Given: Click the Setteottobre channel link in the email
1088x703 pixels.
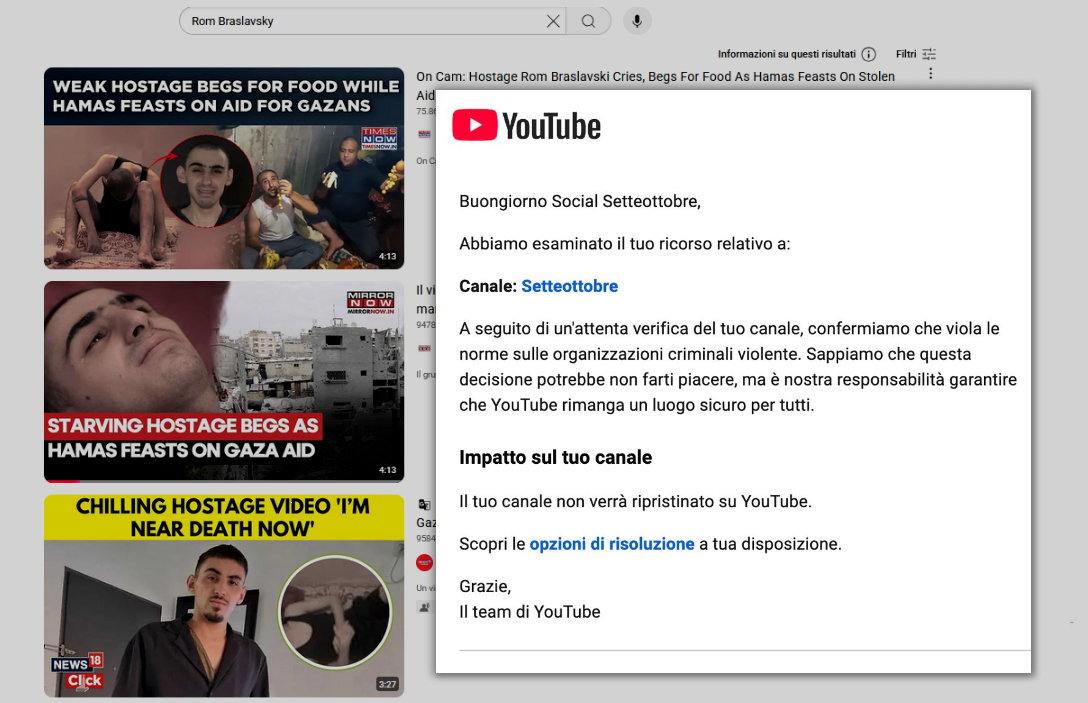Looking at the screenshot, I should click(570, 286).
